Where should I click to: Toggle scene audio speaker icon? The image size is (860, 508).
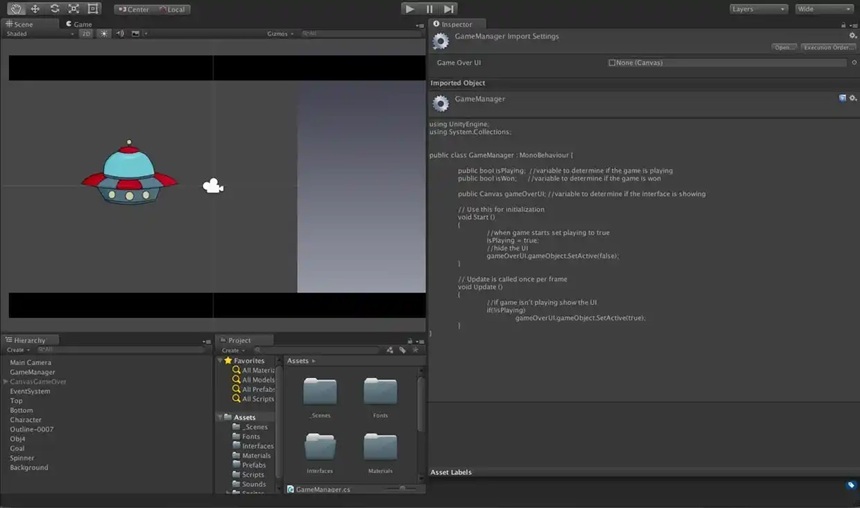pyautogui.click(x=120, y=33)
